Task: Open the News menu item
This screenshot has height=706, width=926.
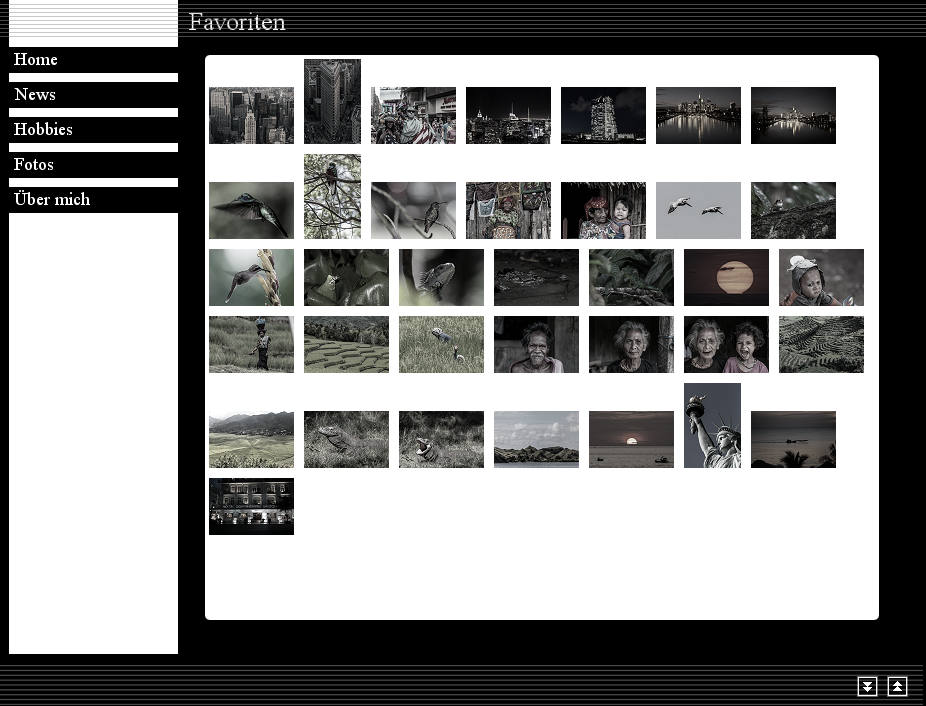Action: [35, 95]
